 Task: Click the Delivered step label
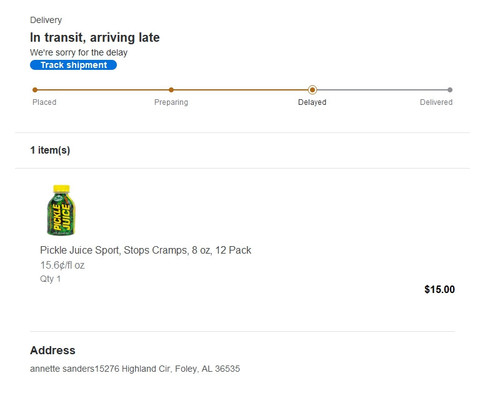436,102
